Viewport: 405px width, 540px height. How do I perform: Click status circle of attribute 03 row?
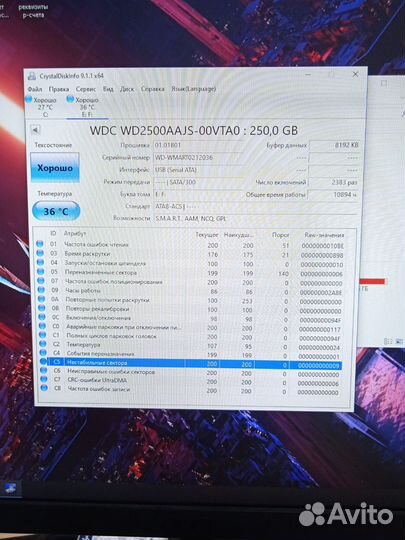click(40, 253)
